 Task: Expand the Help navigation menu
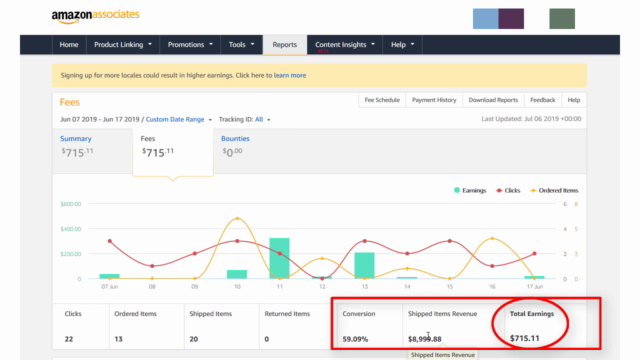(402, 44)
